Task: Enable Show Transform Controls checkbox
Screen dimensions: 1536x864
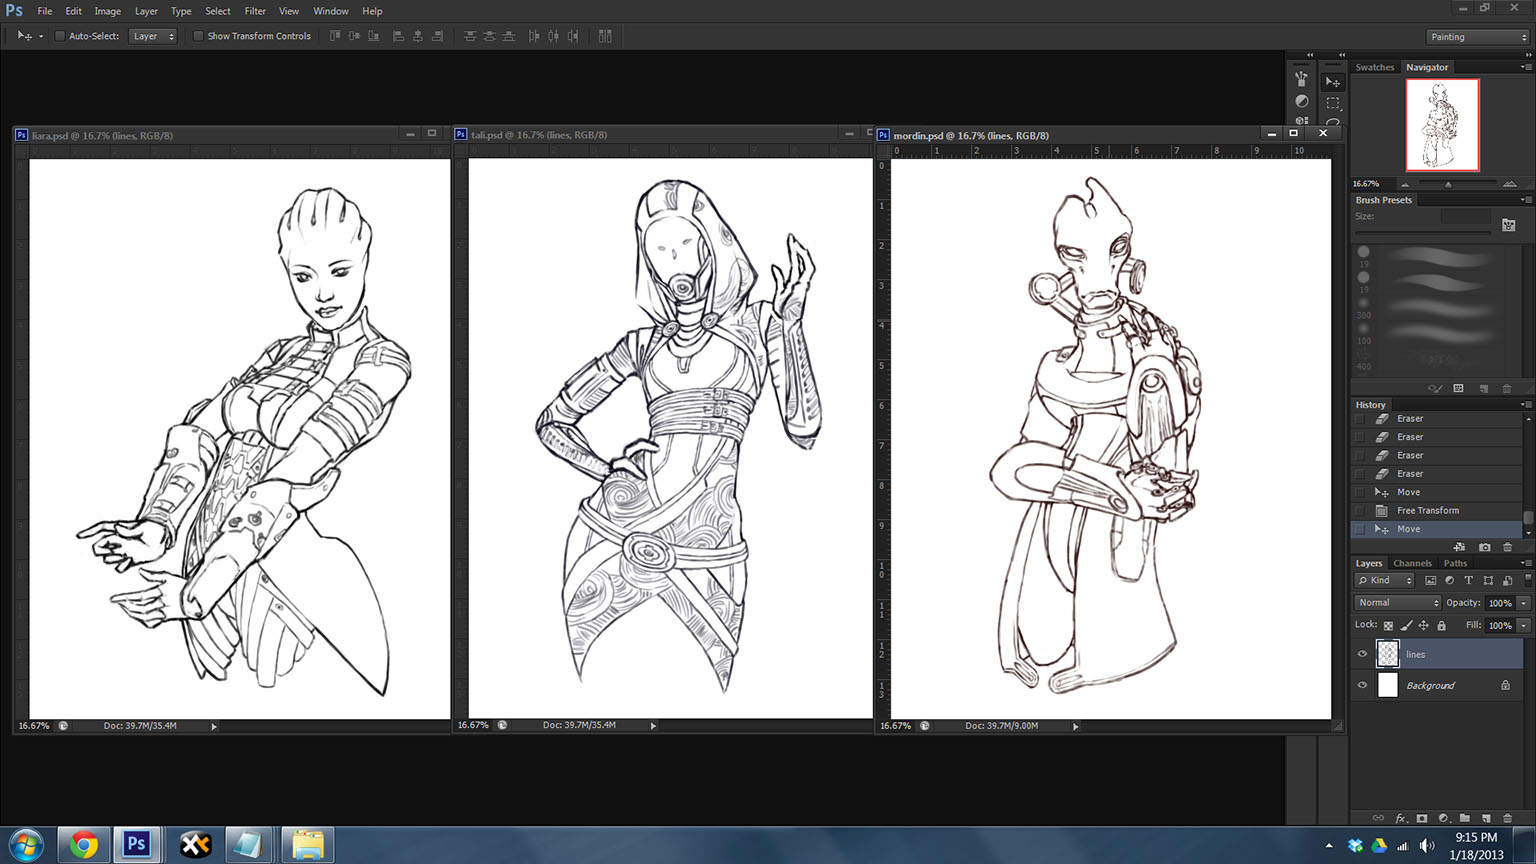Action: [198, 36]
